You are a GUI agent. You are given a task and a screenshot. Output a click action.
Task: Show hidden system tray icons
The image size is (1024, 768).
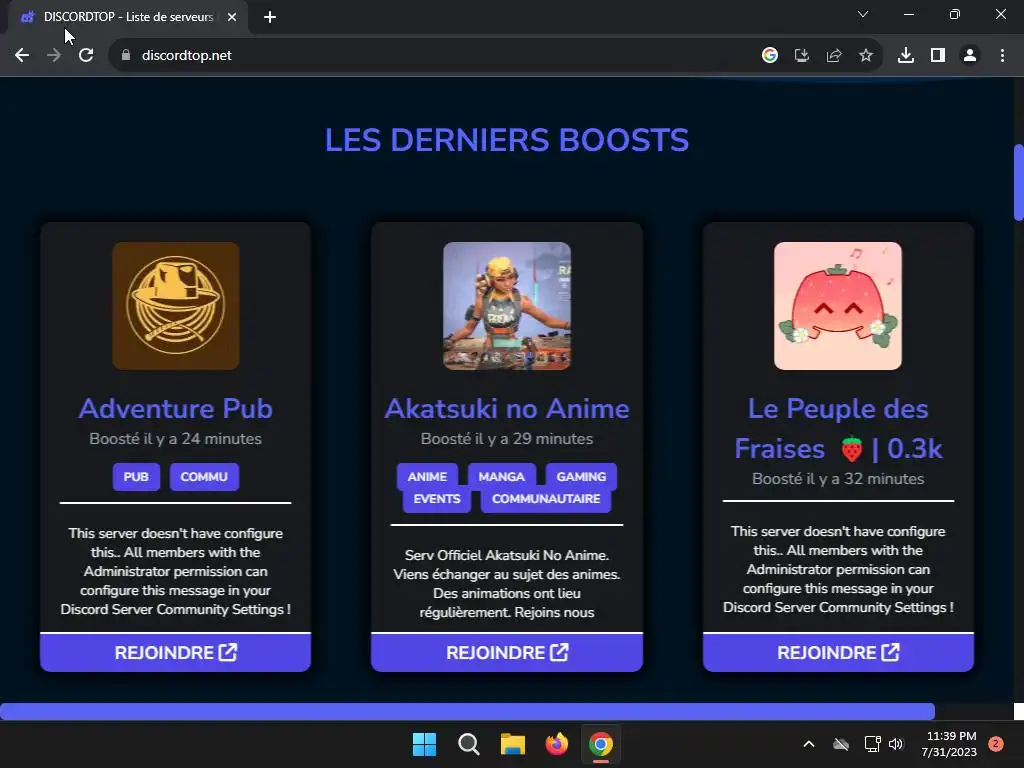coord(808,744)
